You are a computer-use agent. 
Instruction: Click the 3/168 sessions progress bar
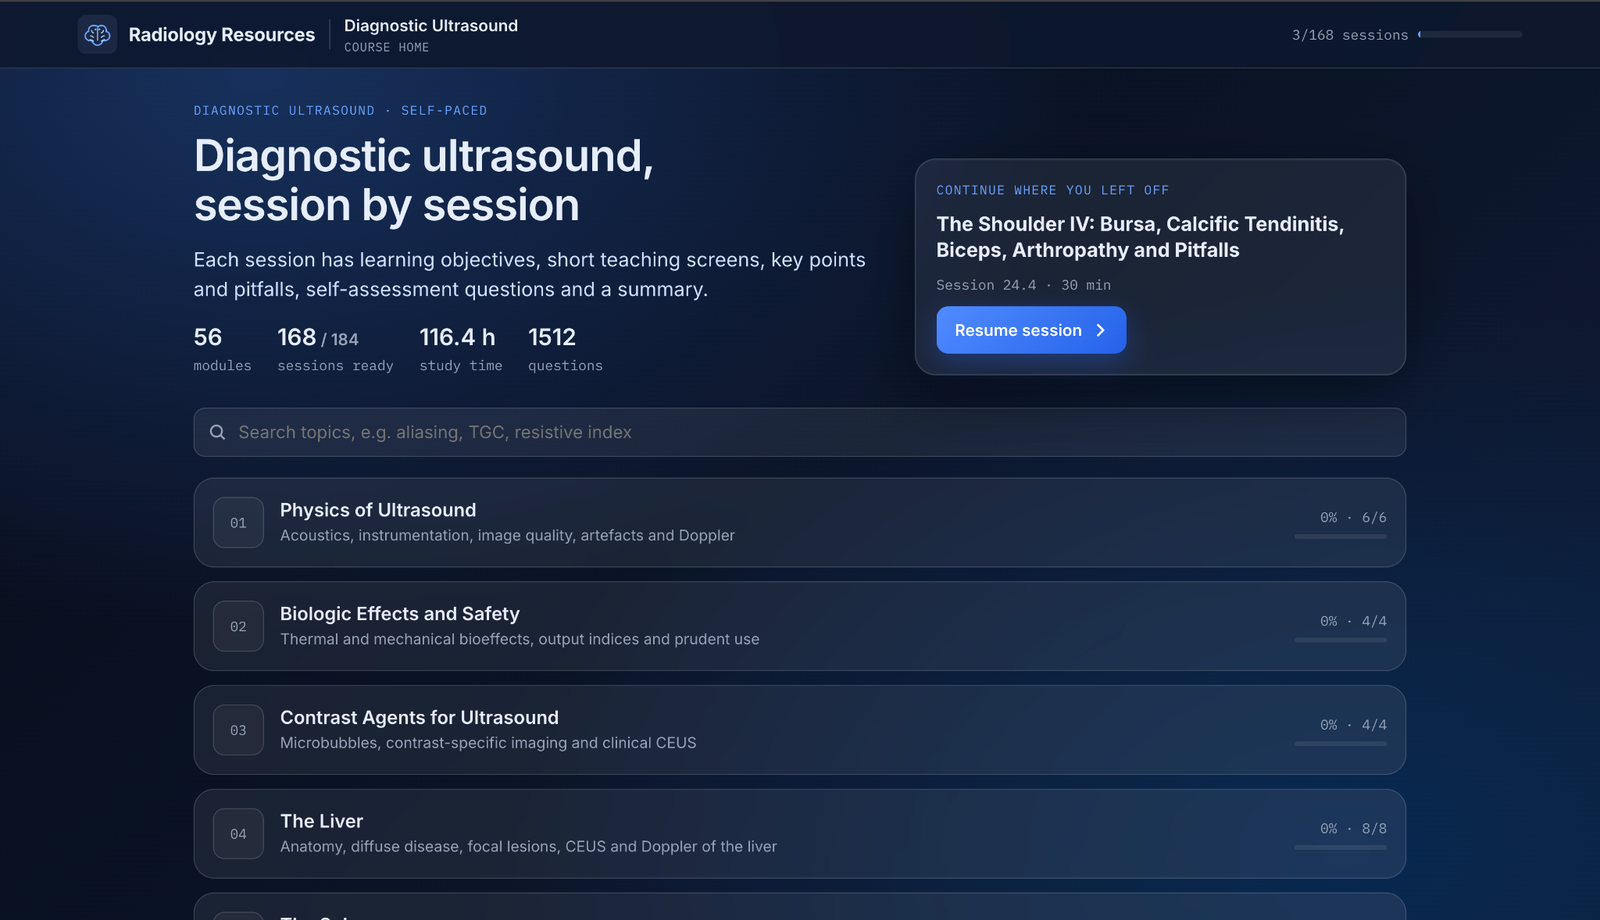point(1470,34)
